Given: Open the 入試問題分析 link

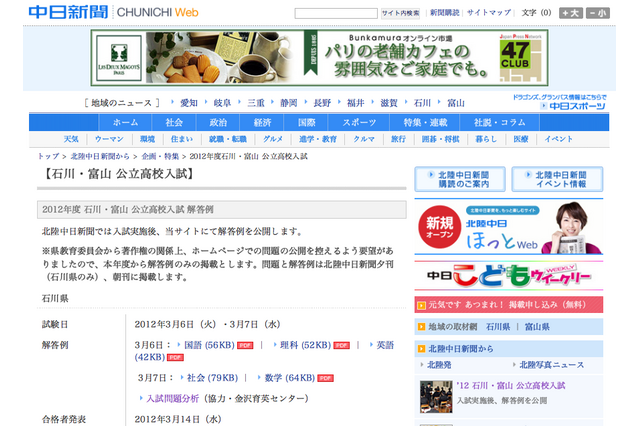Looking at the screenshot, I should [173, 398].
